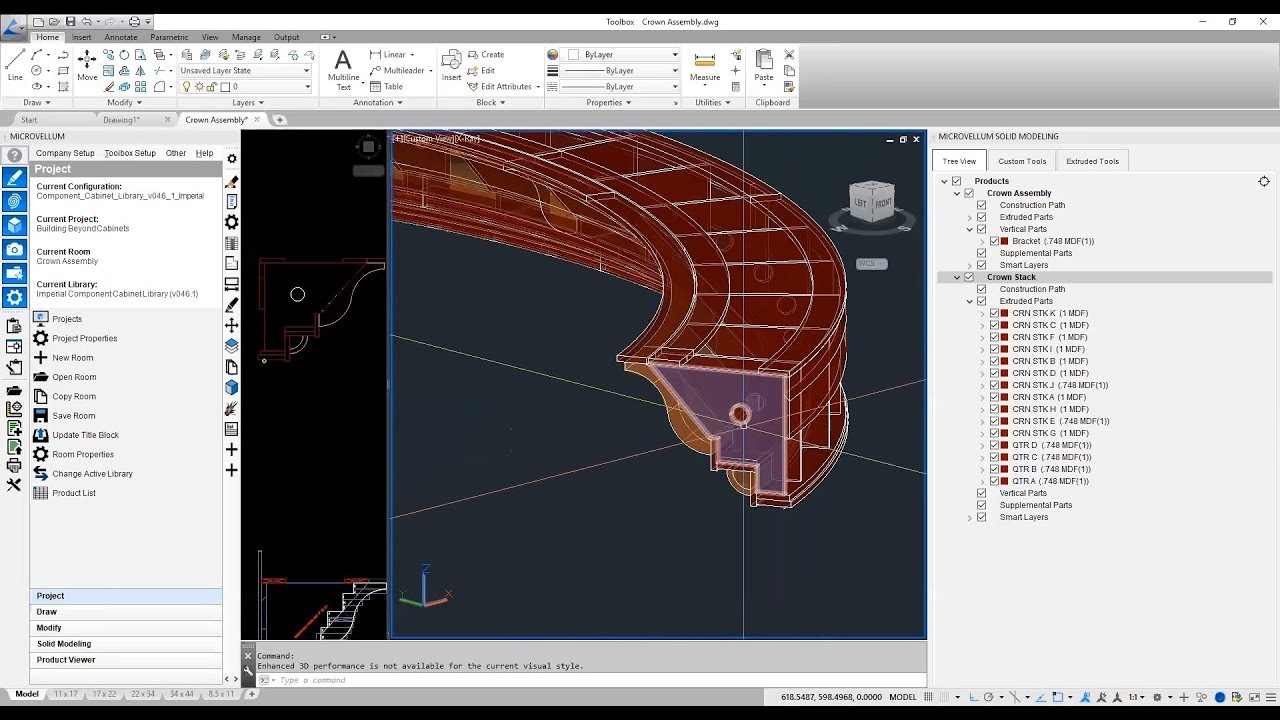Open the Custom Tools tab
This screenshot has height=720, width=1280.
coord(1022,161)
